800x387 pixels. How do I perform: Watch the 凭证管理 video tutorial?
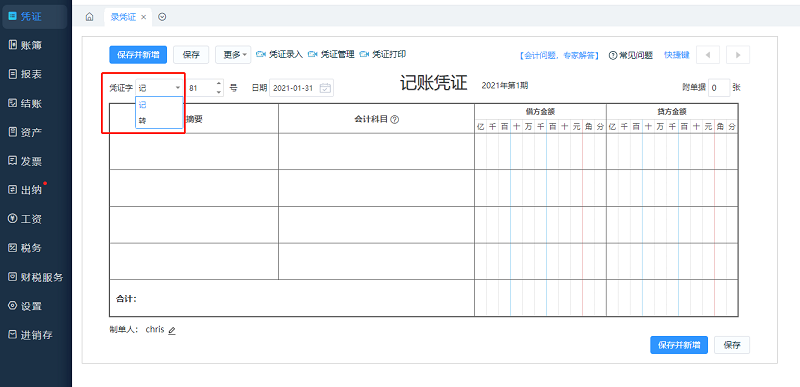pos(331,54)
